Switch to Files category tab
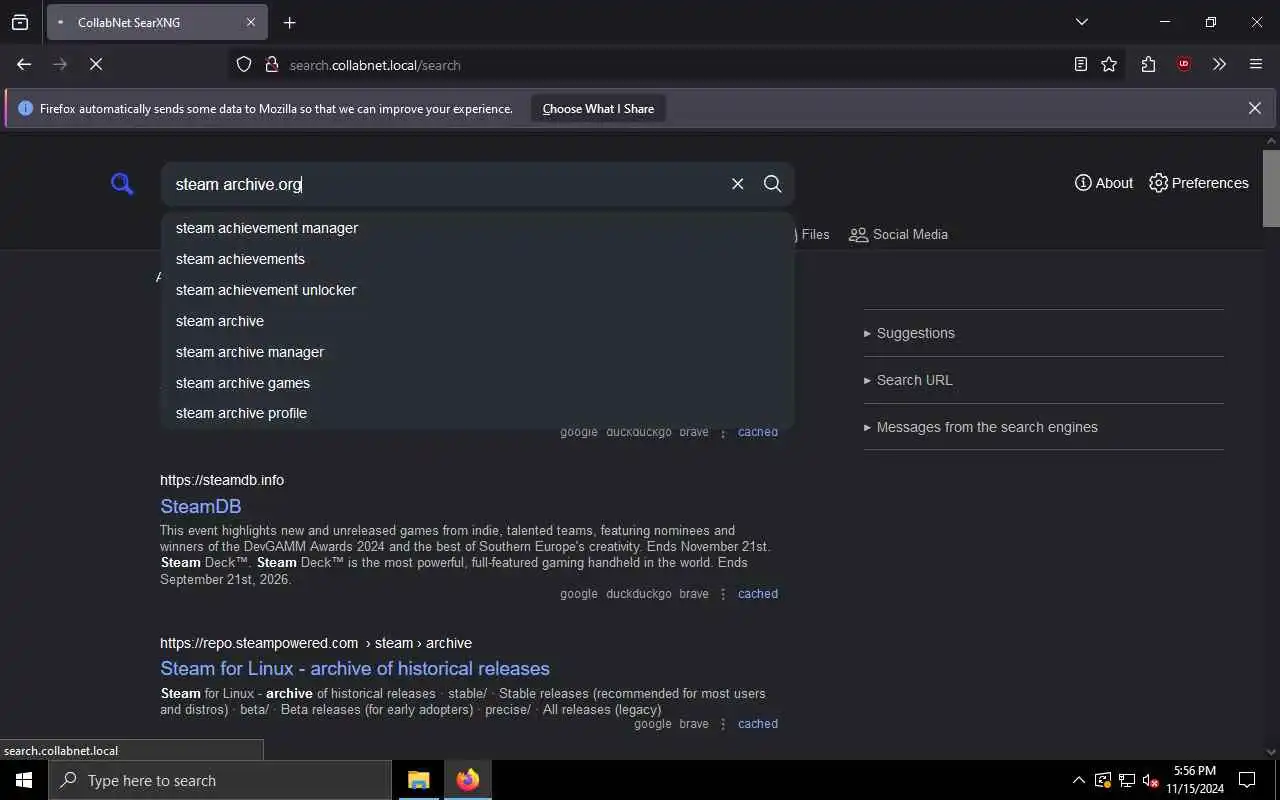The height and width of the screenshot is (800, 1280). tap(813, 234)
